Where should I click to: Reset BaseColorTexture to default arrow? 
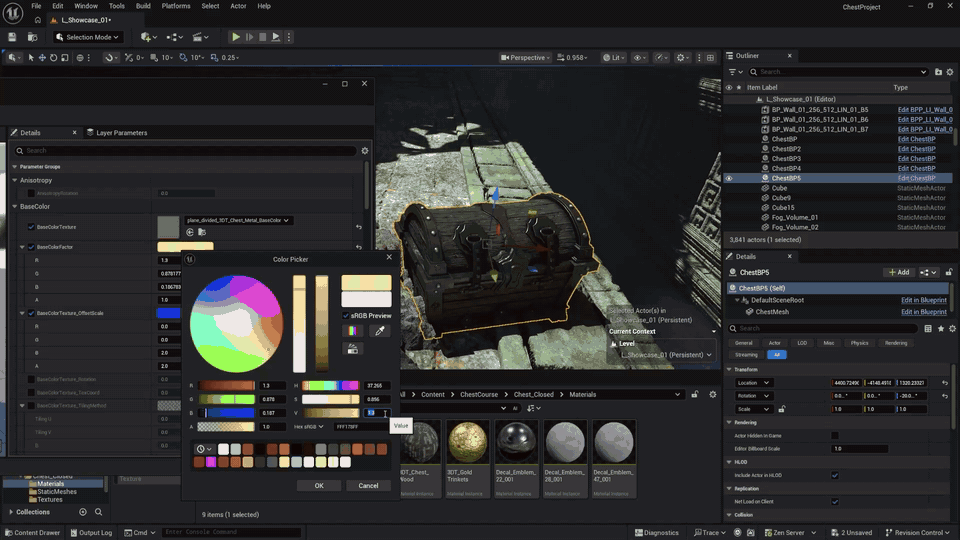359,227
